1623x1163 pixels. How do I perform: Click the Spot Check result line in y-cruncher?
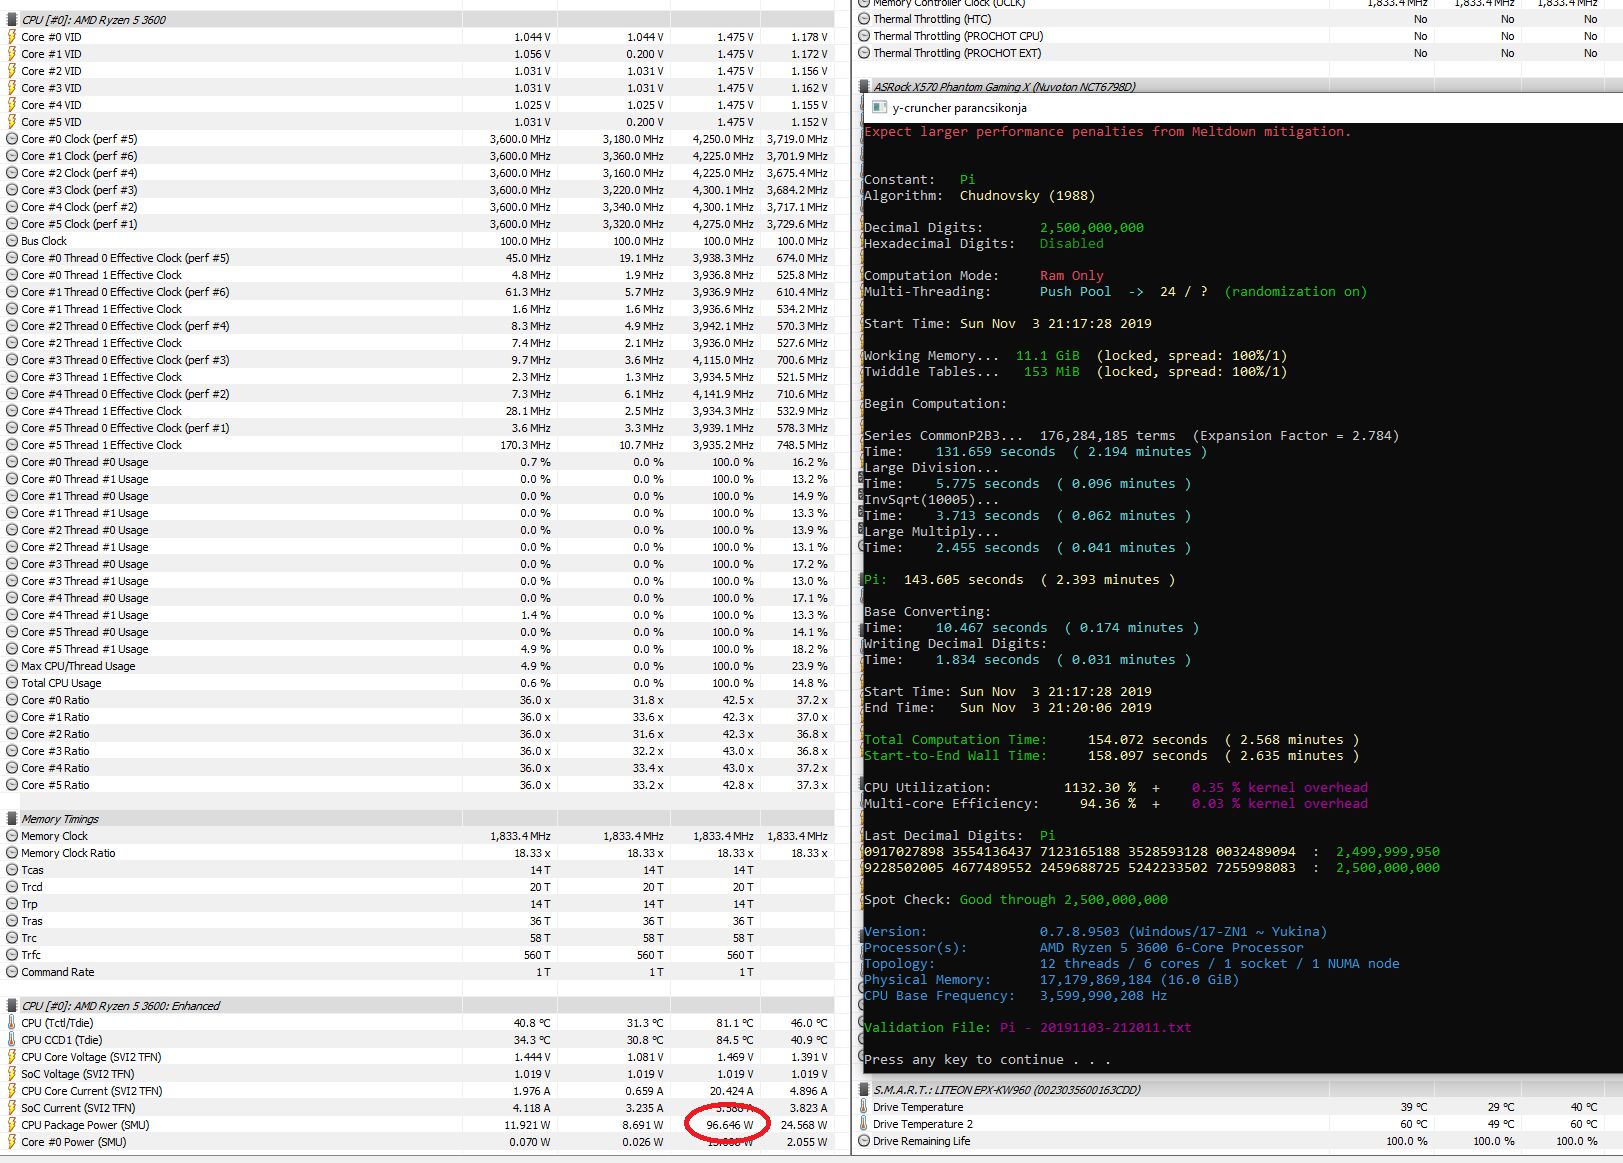pos(1015,900)
